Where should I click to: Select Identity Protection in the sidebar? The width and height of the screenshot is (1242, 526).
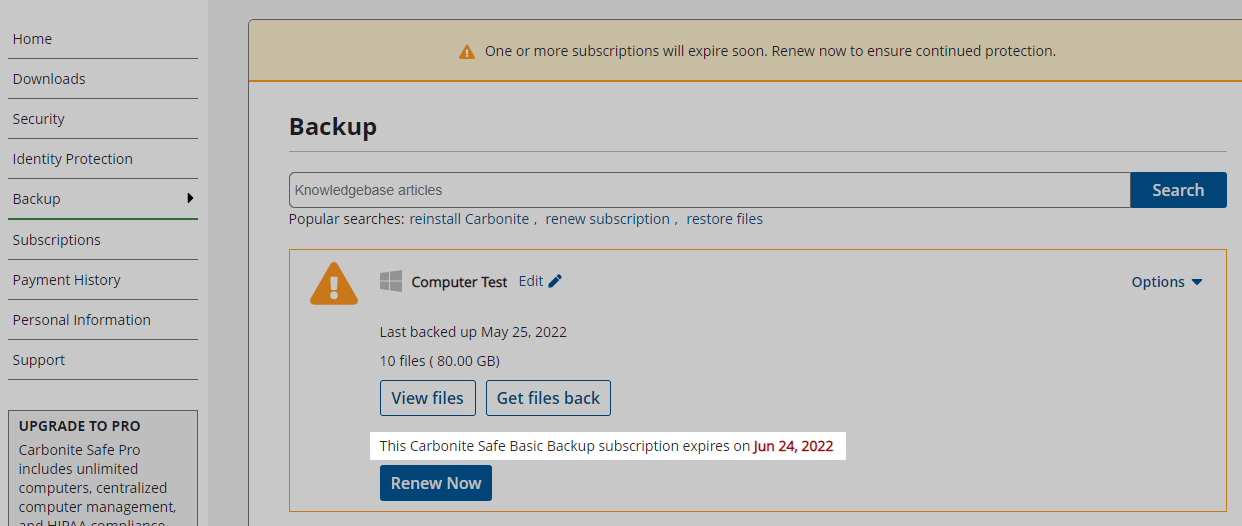click(x=73, y=159)
